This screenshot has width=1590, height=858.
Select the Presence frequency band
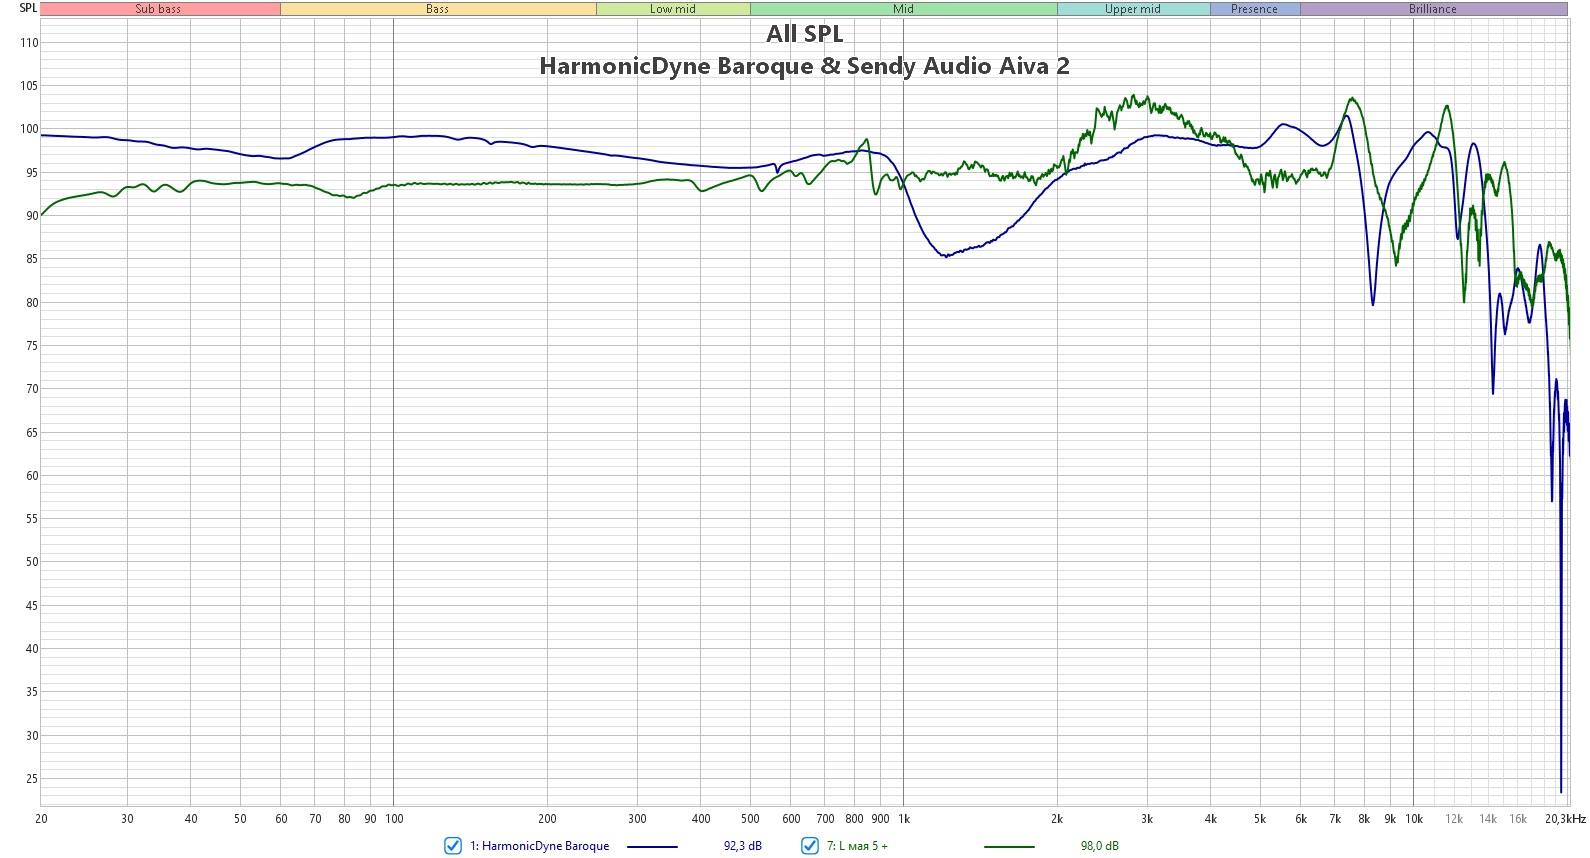click(1255, 9)
